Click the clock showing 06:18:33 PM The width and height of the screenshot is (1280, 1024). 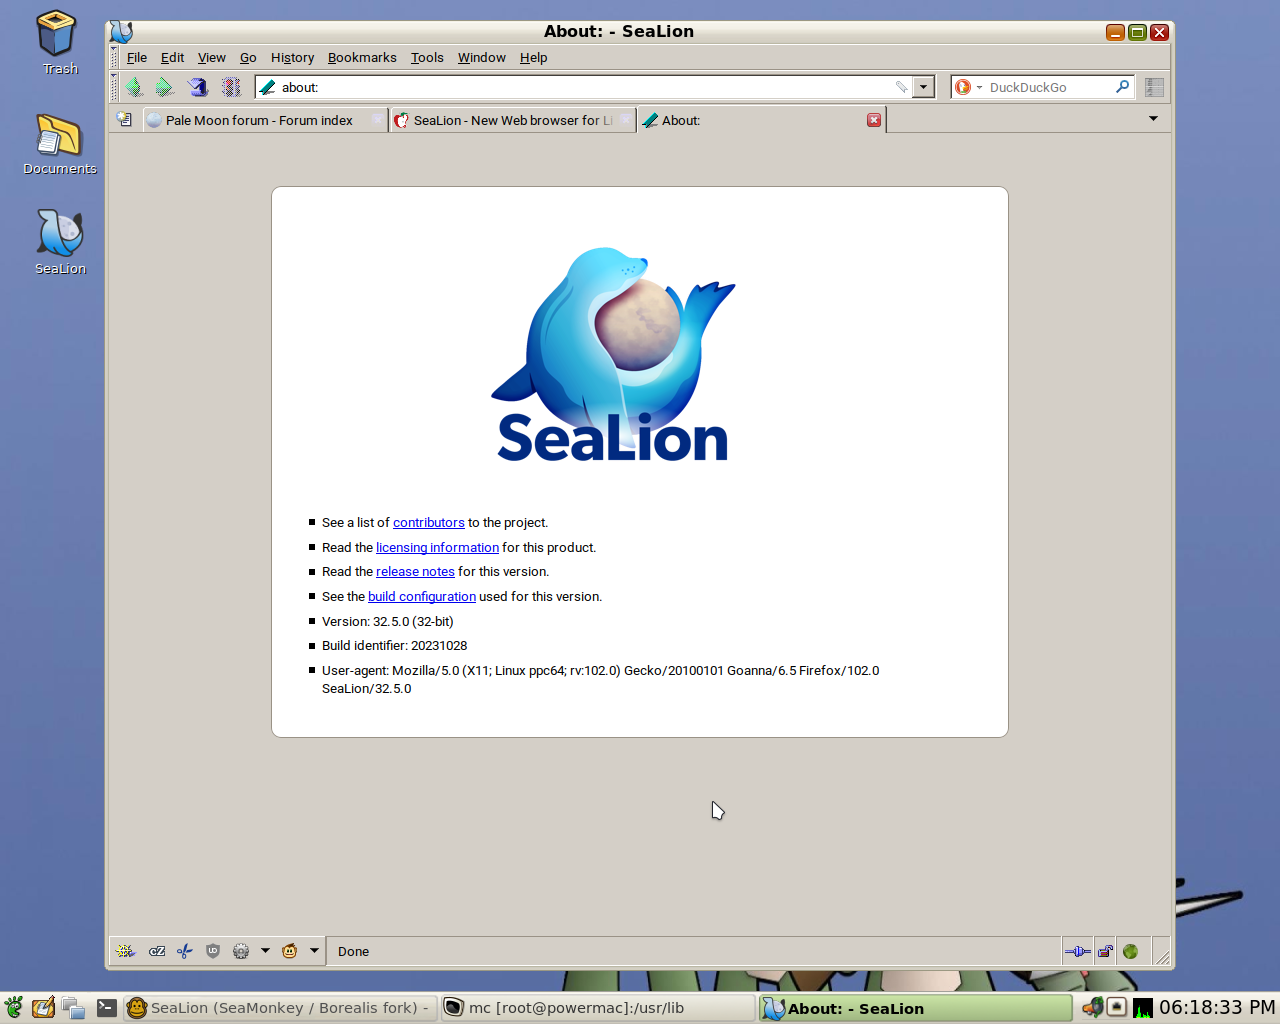(x=1217, y=1008)
